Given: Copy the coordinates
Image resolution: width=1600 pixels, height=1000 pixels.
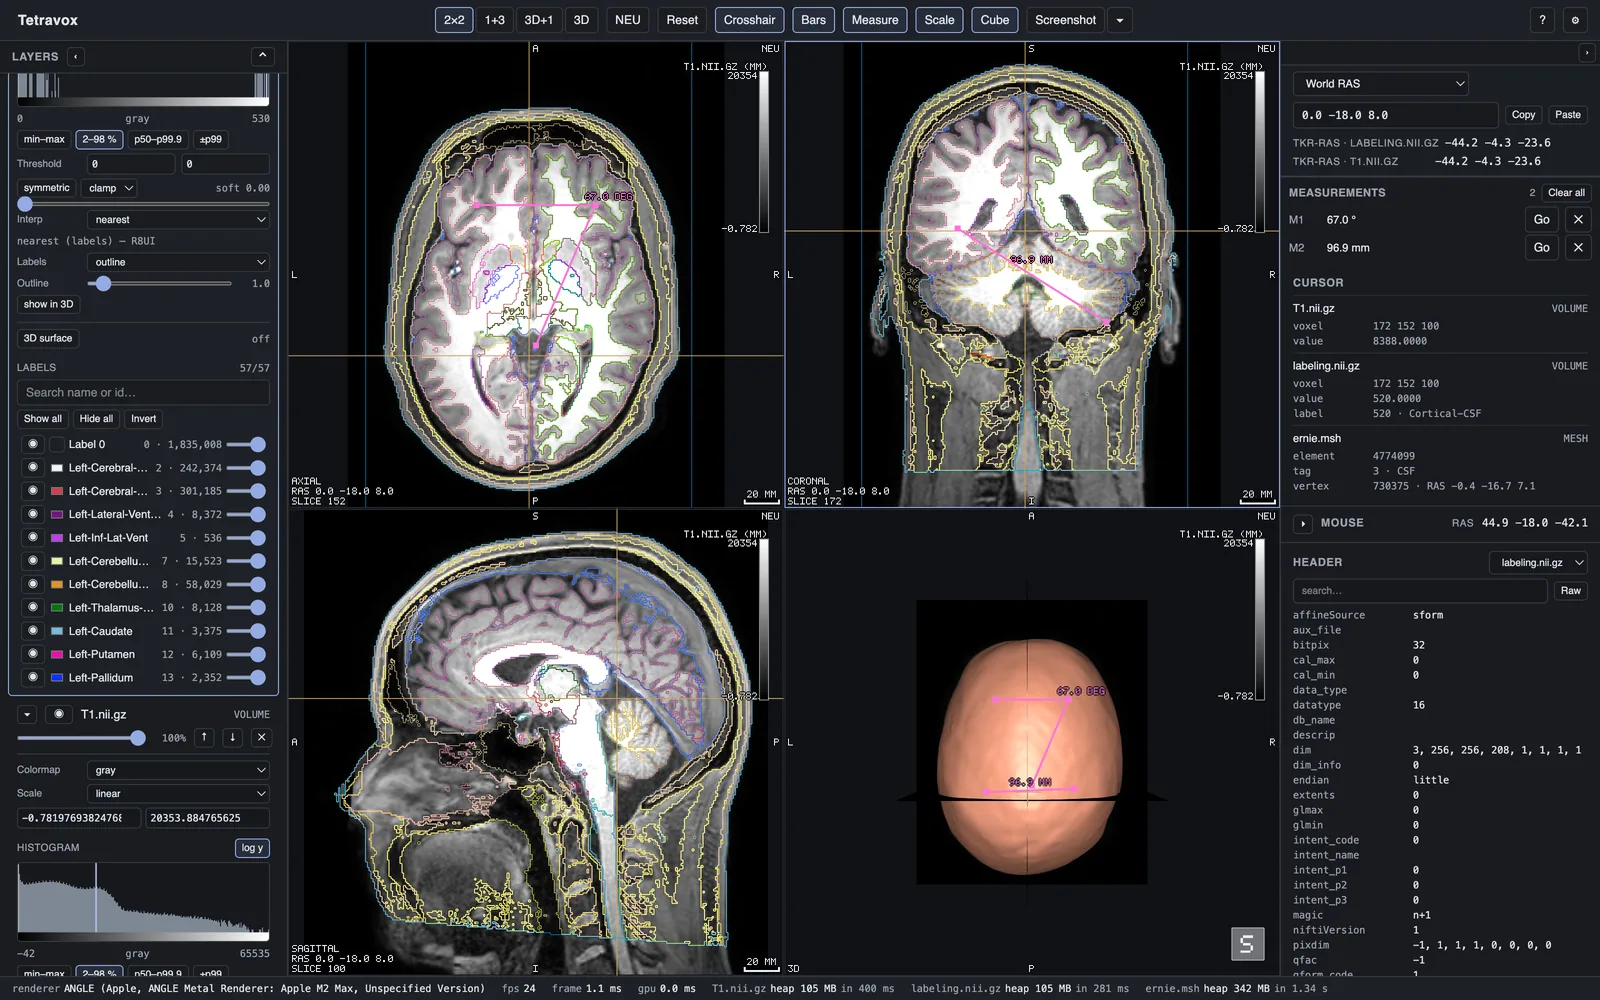Looking at the screenshot, I should pyautogui.click(x=1523, y=115).
